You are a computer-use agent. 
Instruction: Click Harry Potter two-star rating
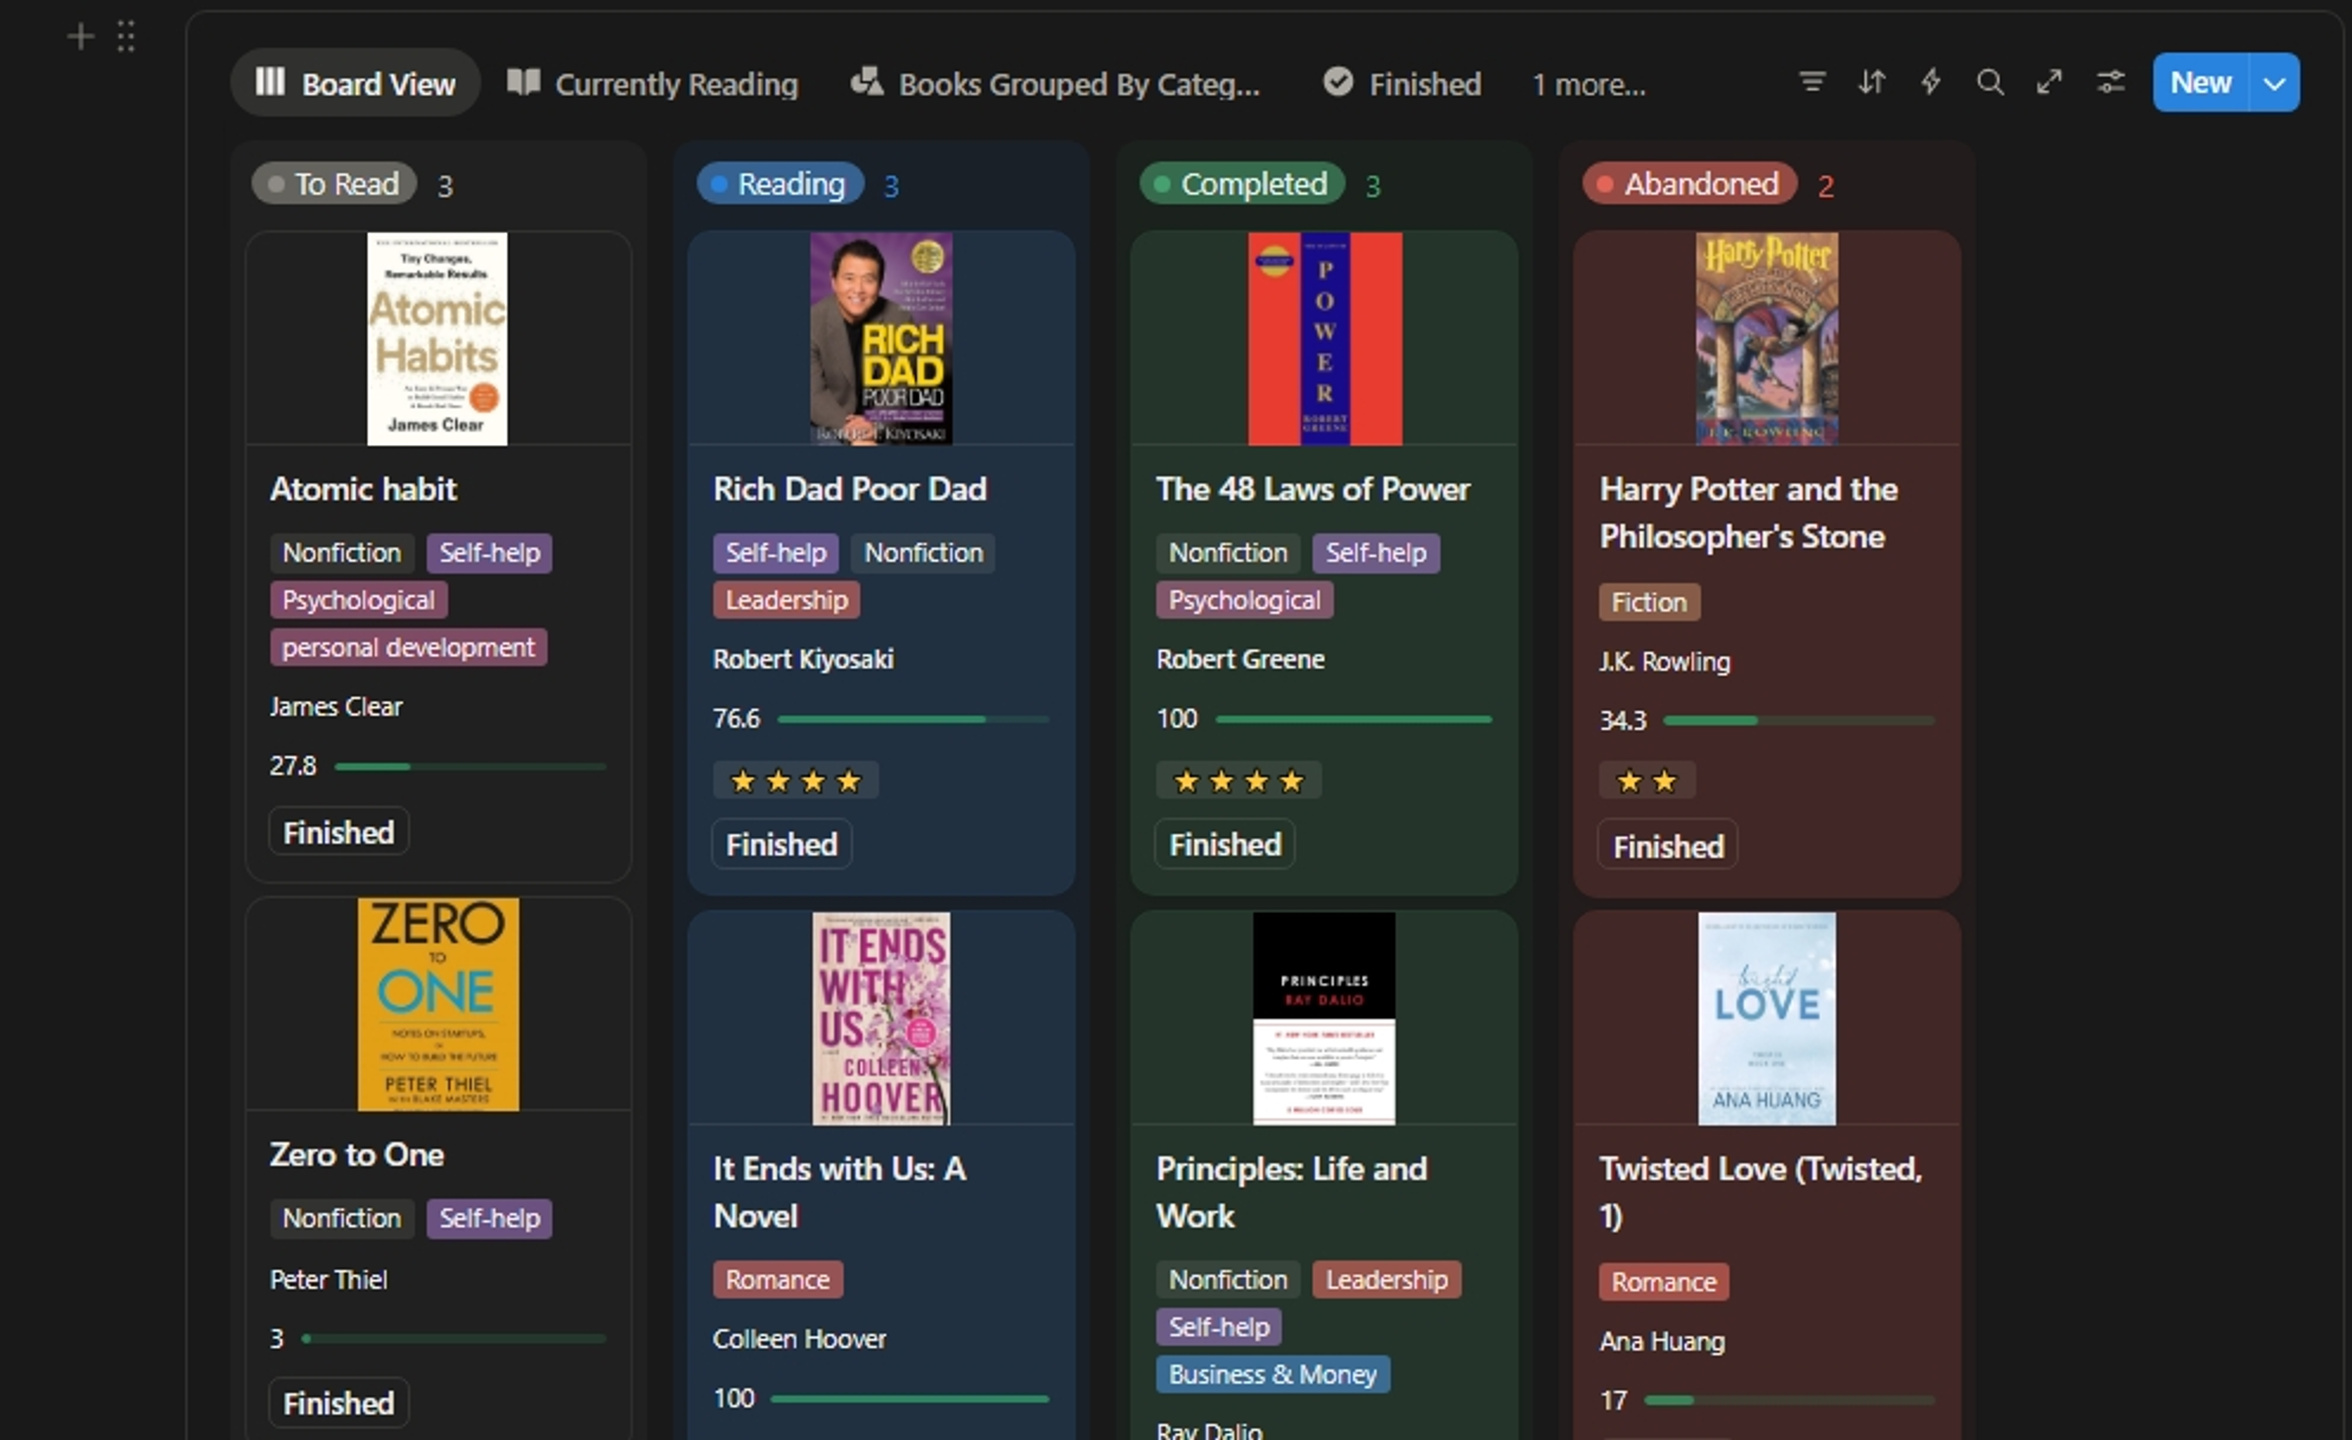[x=1647, y=781]
